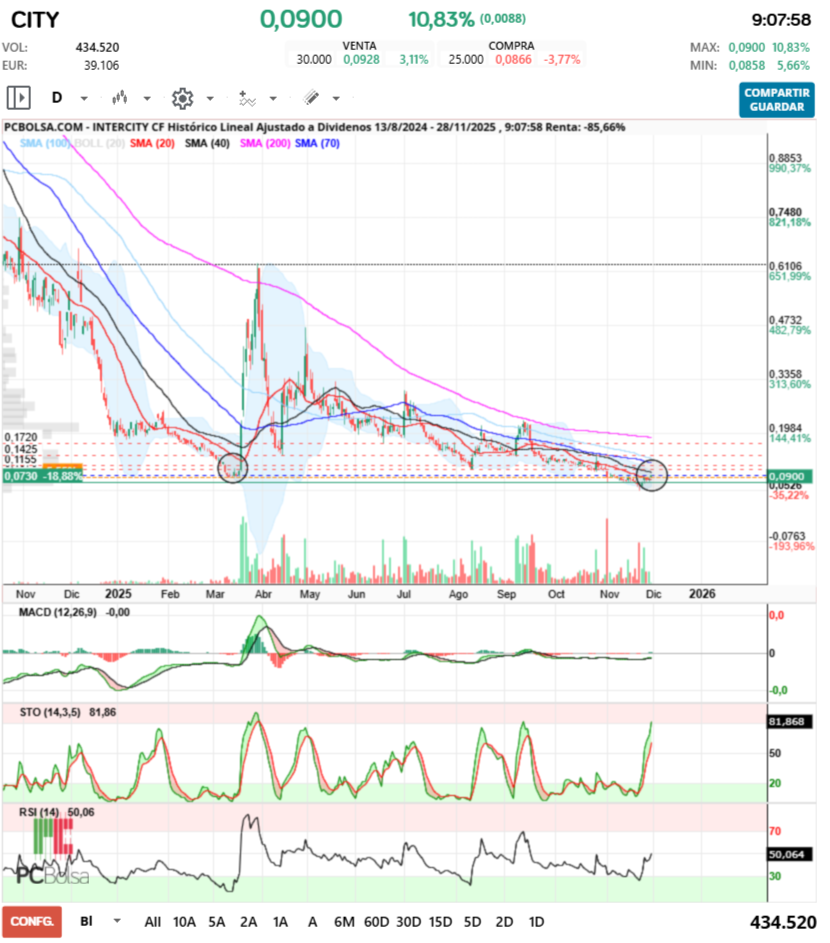Click the 81,868 stochastic value tag
This screenshot has width=830, height=943.
(x=789, y=722)
